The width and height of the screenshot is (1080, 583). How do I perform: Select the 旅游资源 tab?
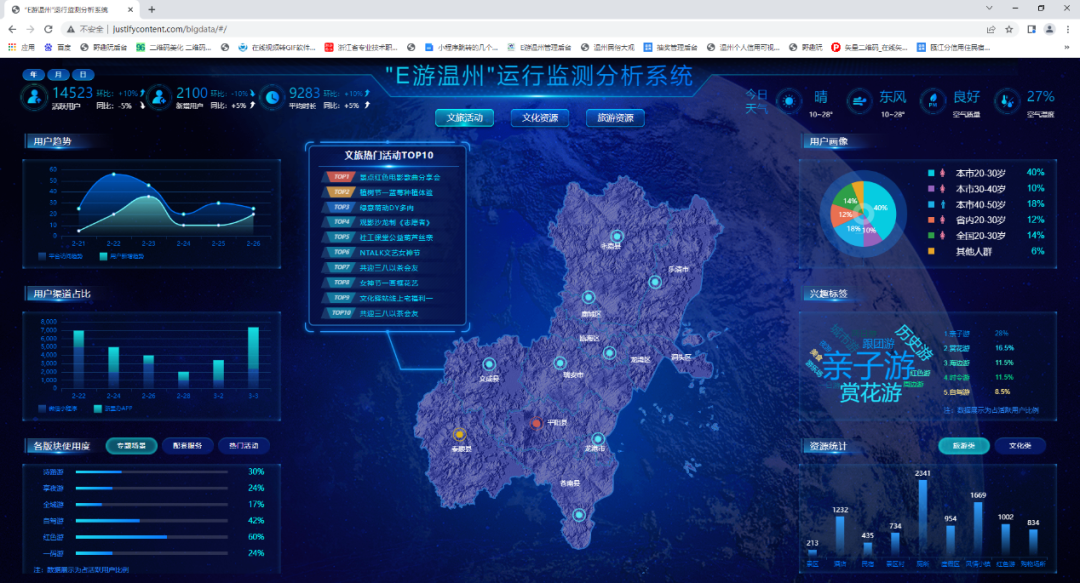tap(615, 118)
